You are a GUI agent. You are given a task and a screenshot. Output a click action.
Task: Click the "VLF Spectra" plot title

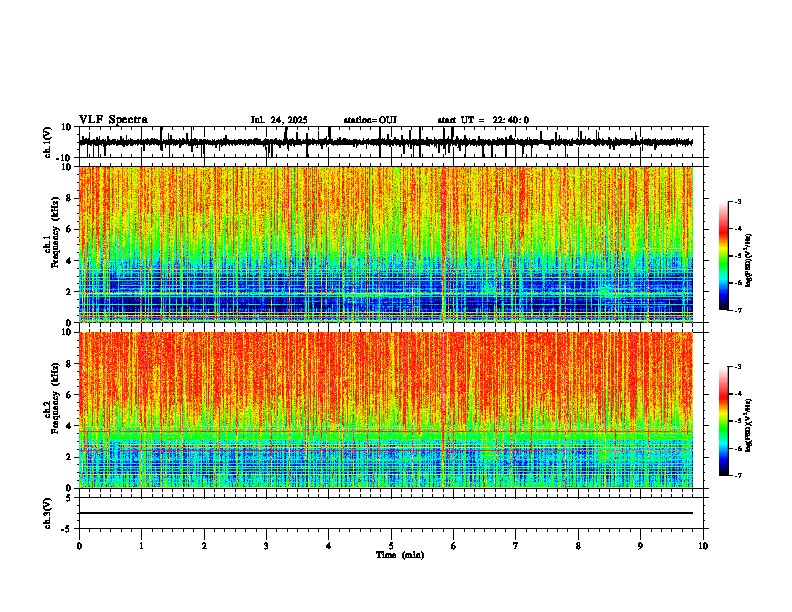[113, 120]
